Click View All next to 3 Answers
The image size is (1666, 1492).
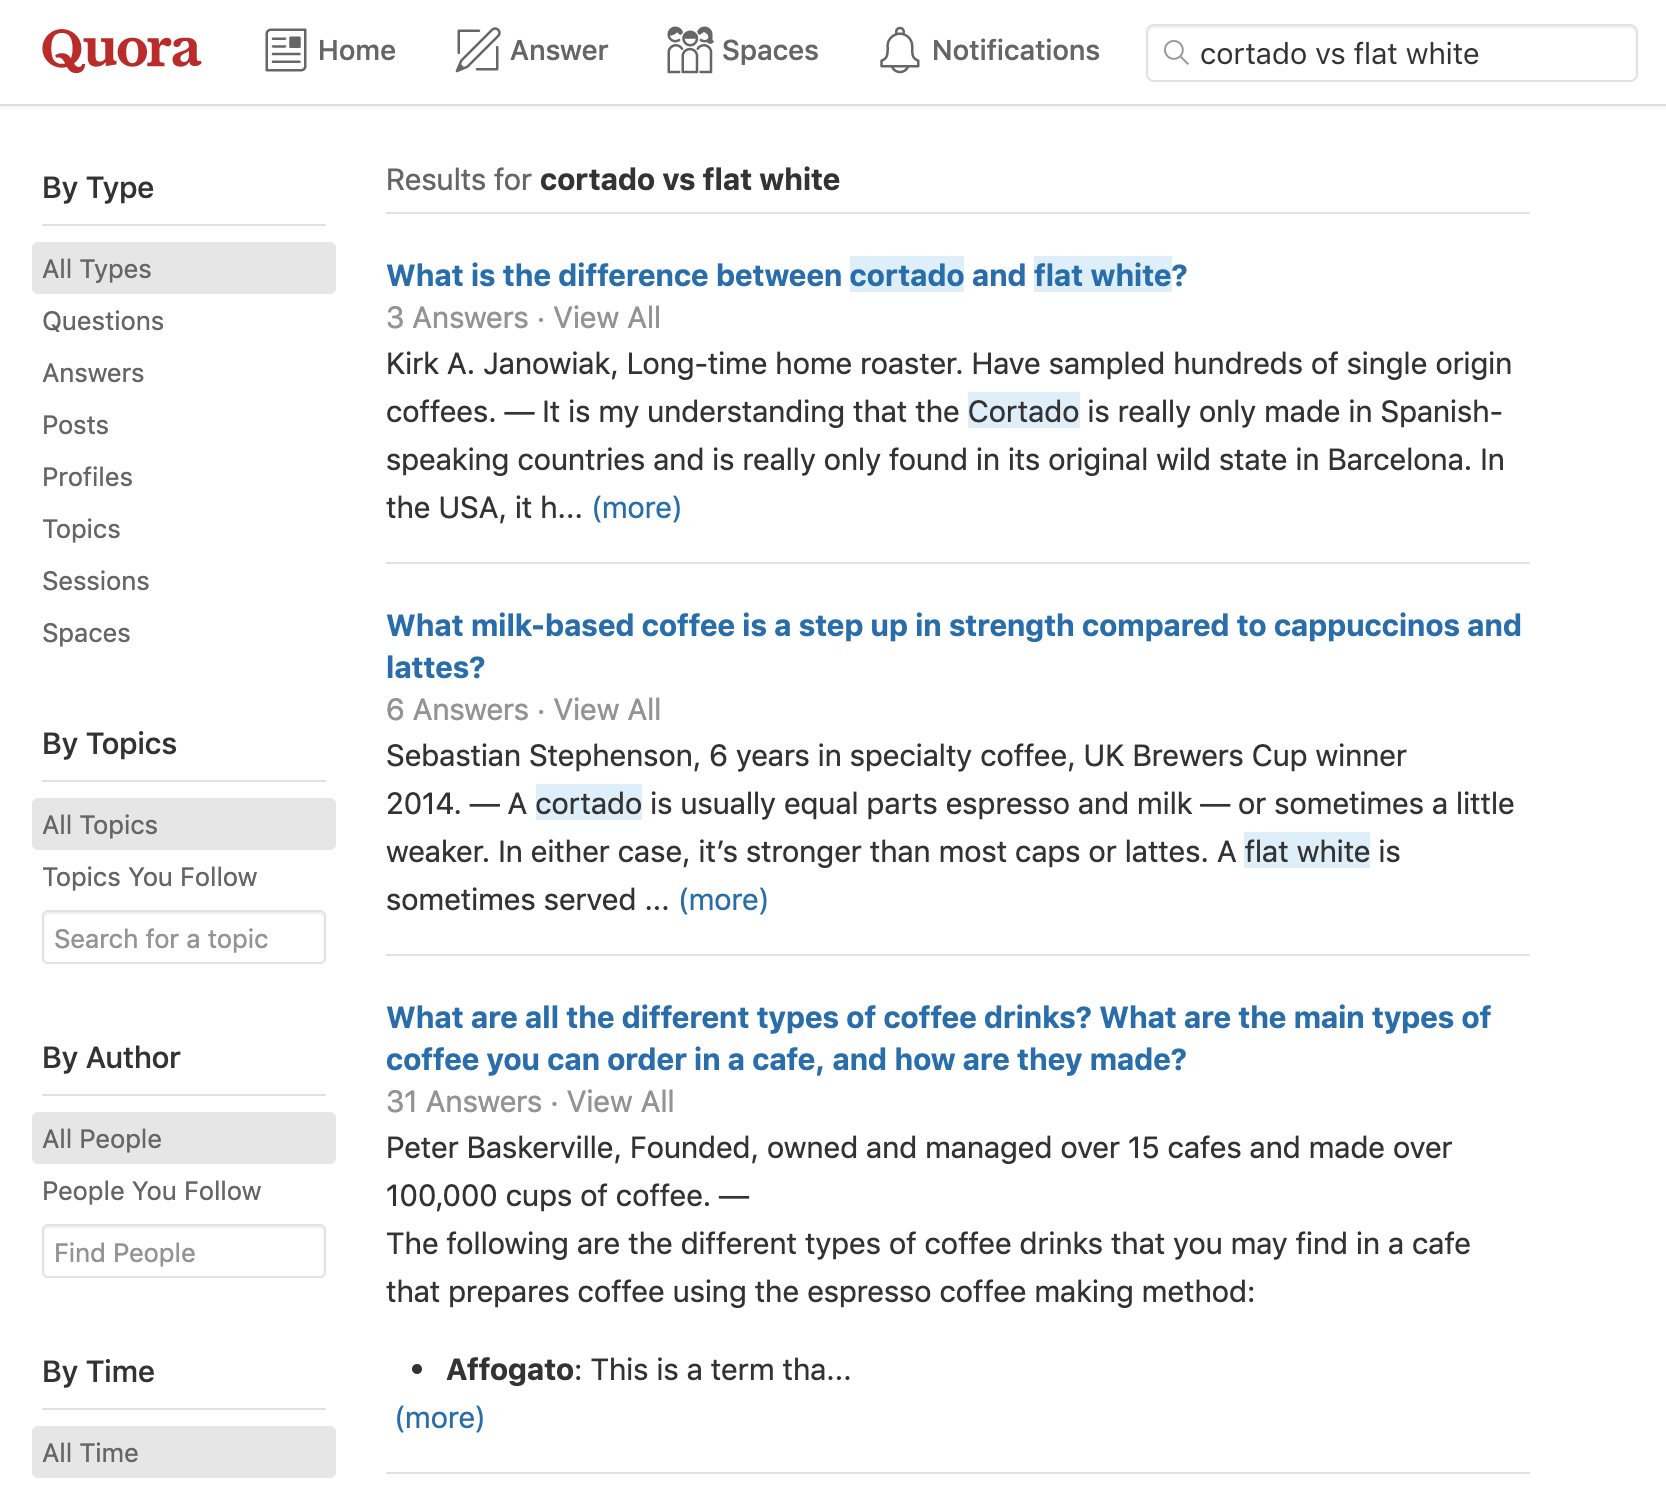click(x=607, y=318)
